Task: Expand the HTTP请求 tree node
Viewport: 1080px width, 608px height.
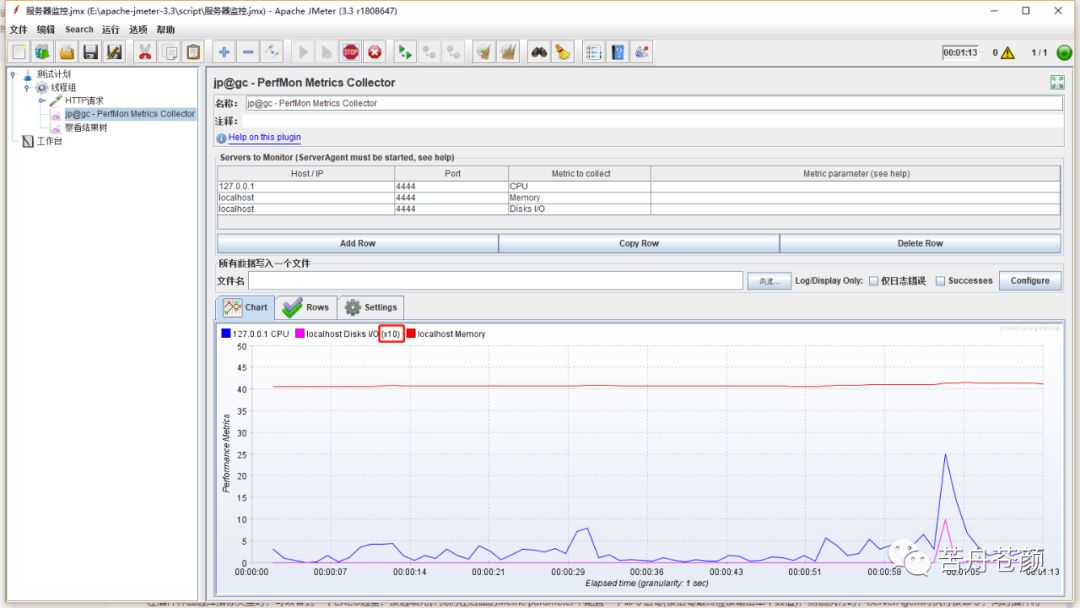Action: coord(42,101)
